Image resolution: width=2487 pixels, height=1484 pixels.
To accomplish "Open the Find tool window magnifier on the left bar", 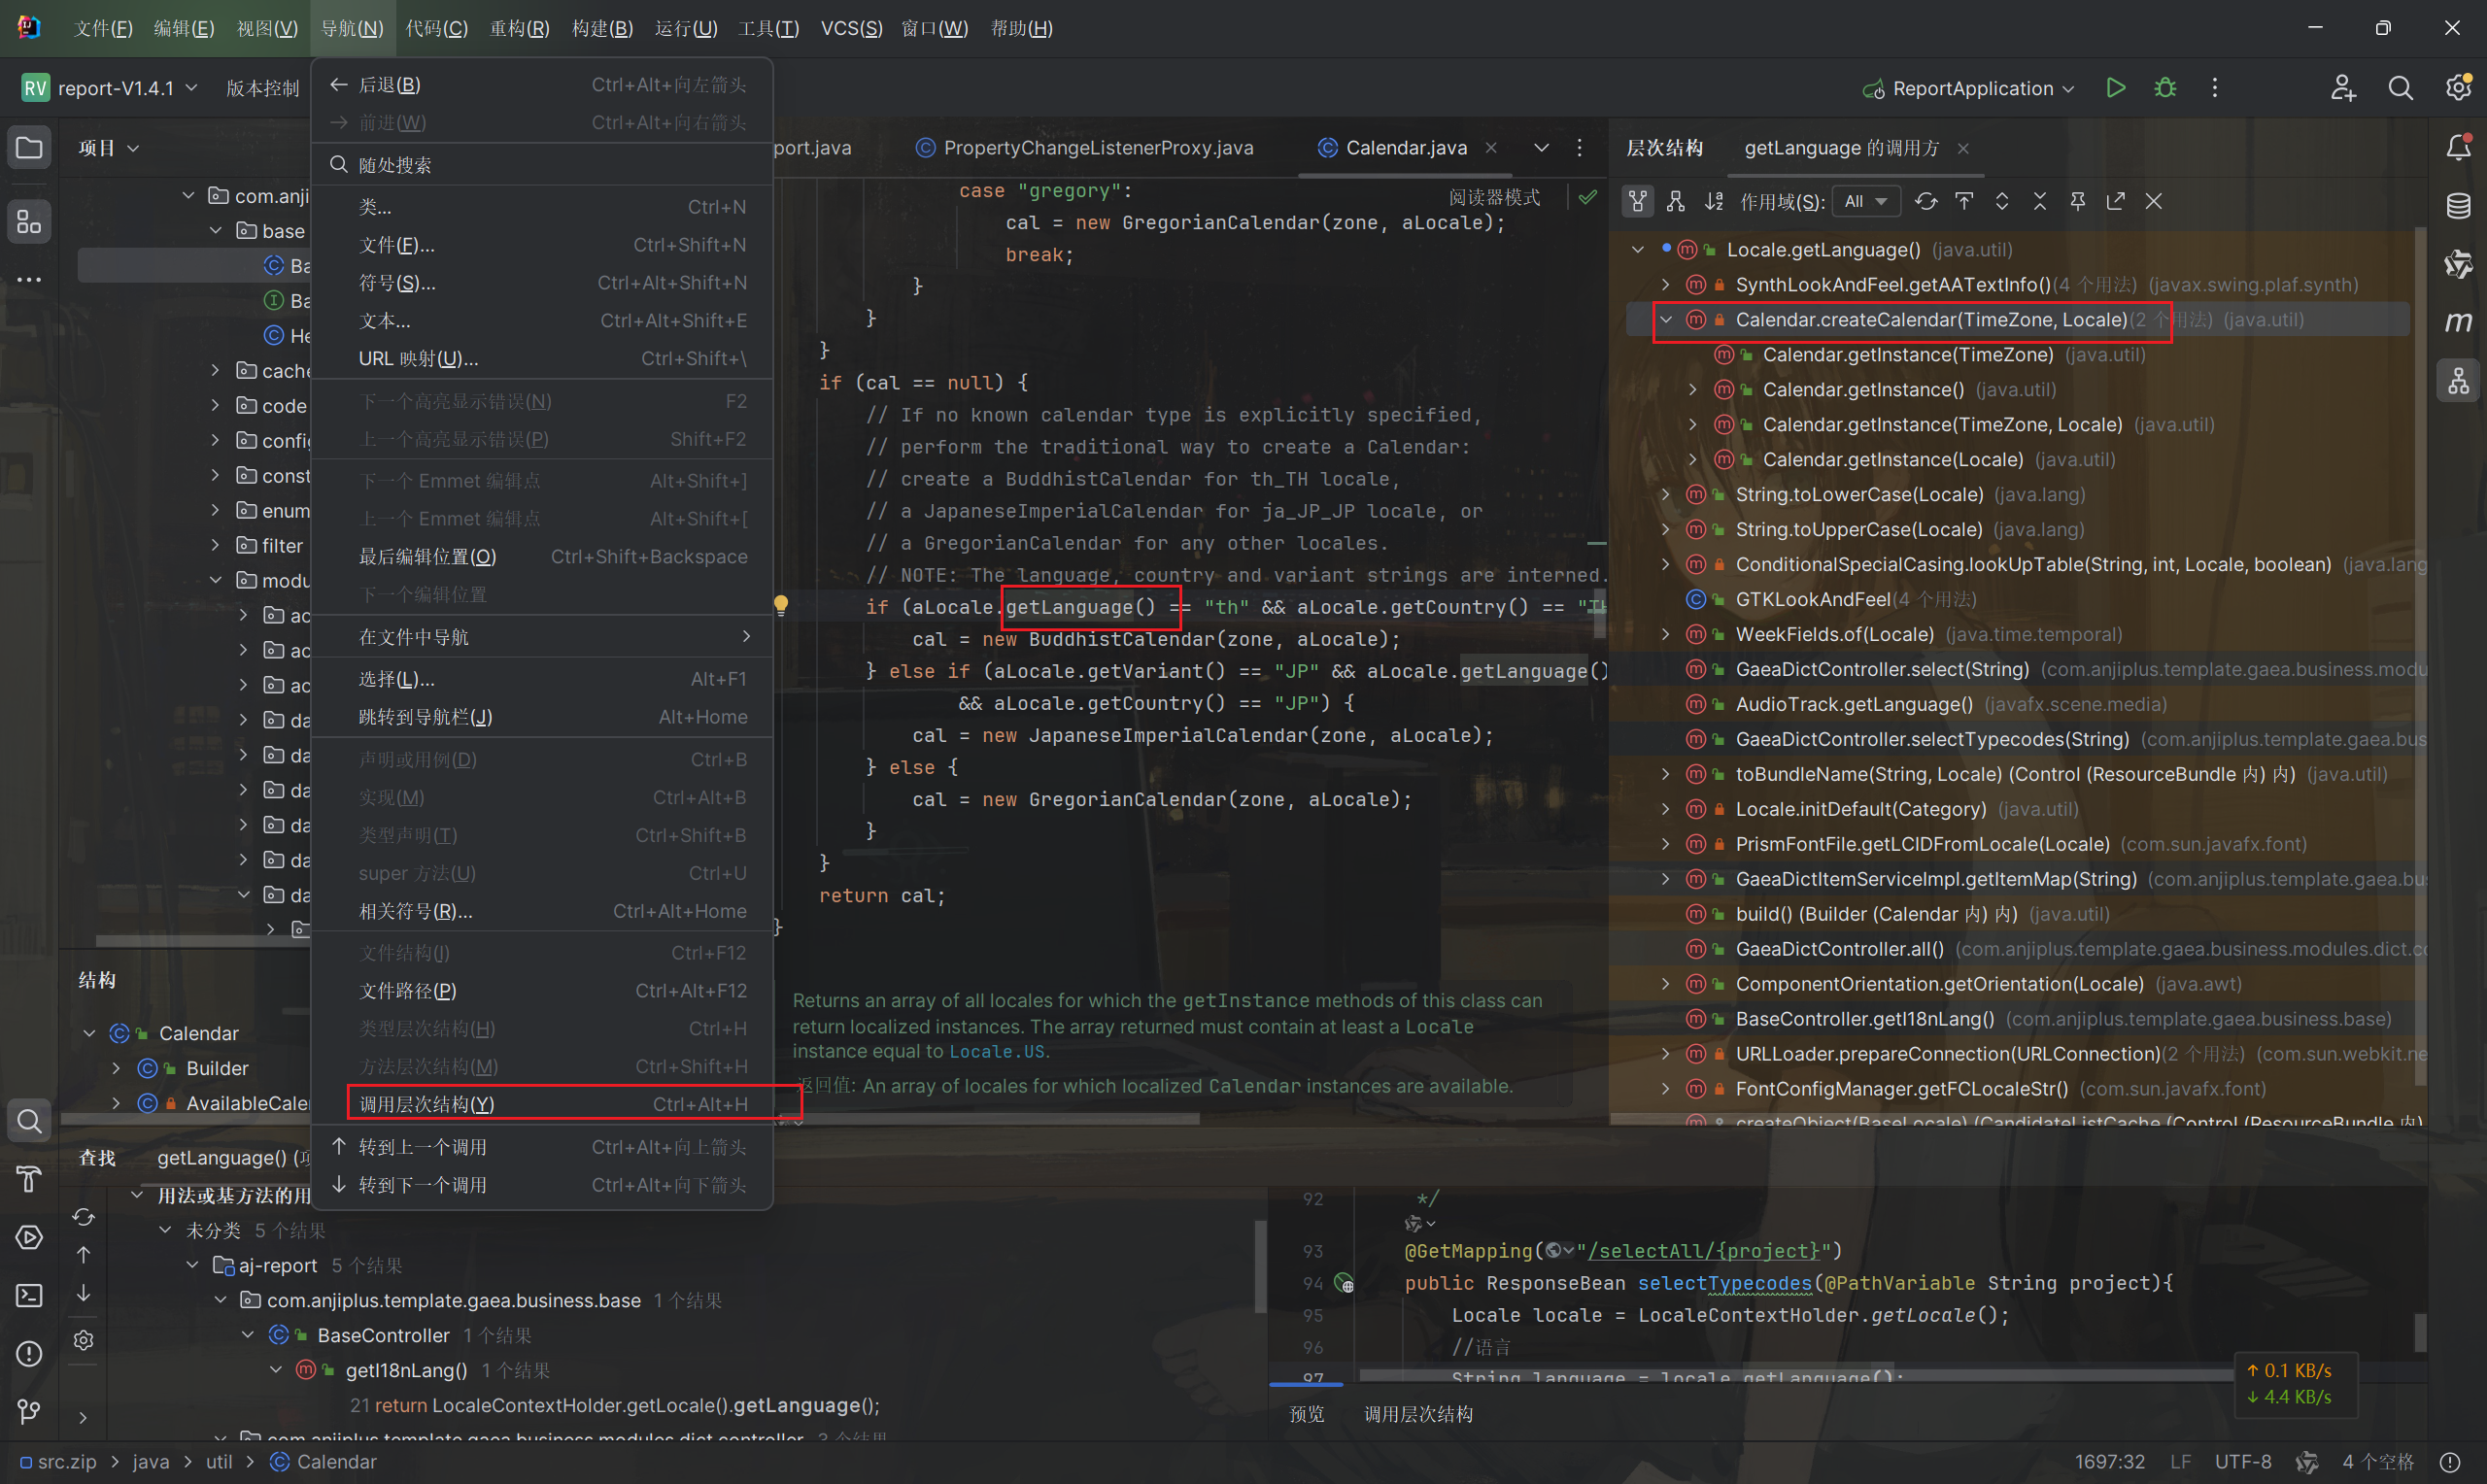I will coord(29,1121).
